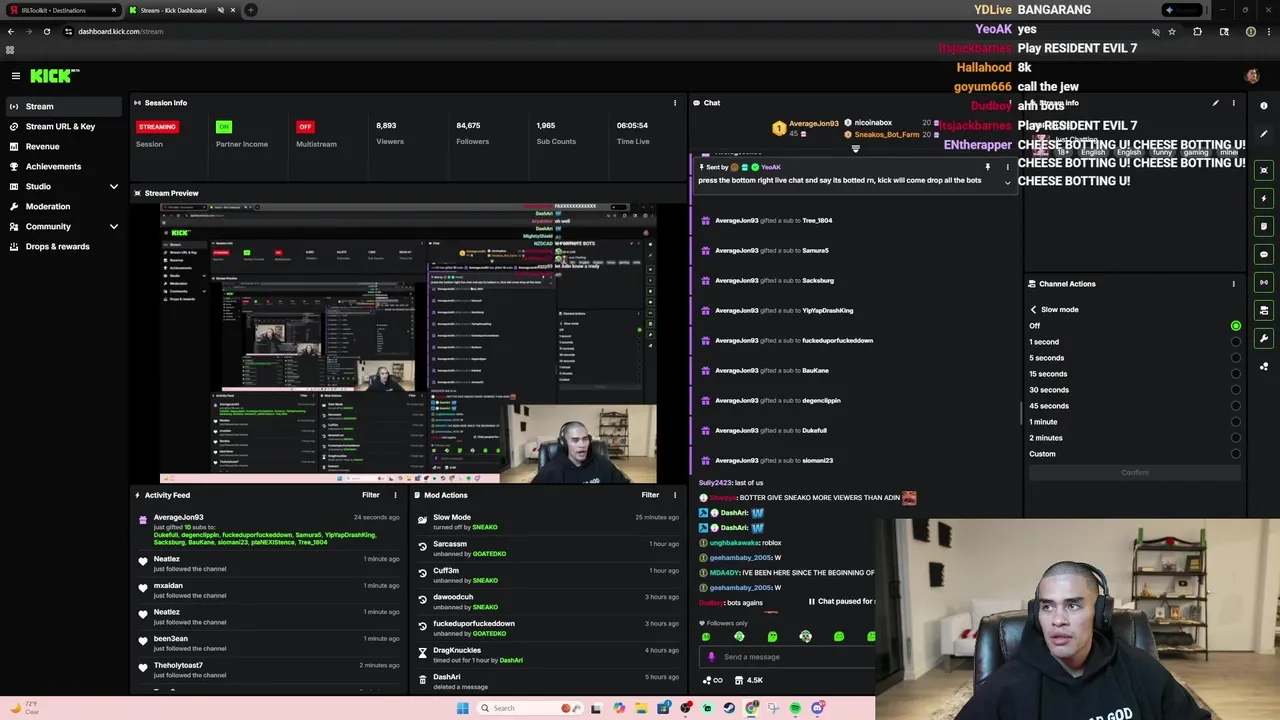1280x720 pixels.
Task: Toggle Stream Preview panel in right rail
Action: click(1264, 170)
